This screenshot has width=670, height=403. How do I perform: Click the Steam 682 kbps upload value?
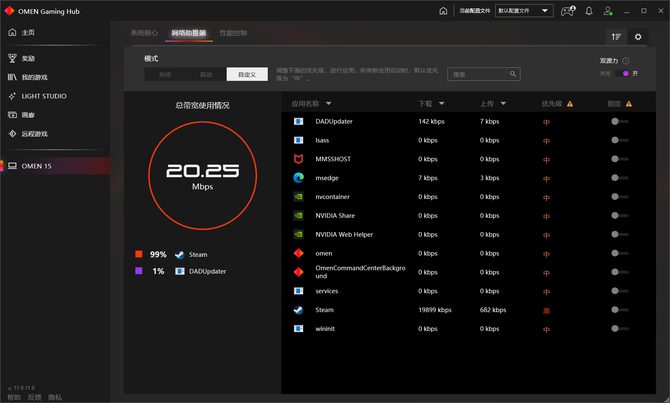[493, 310]
